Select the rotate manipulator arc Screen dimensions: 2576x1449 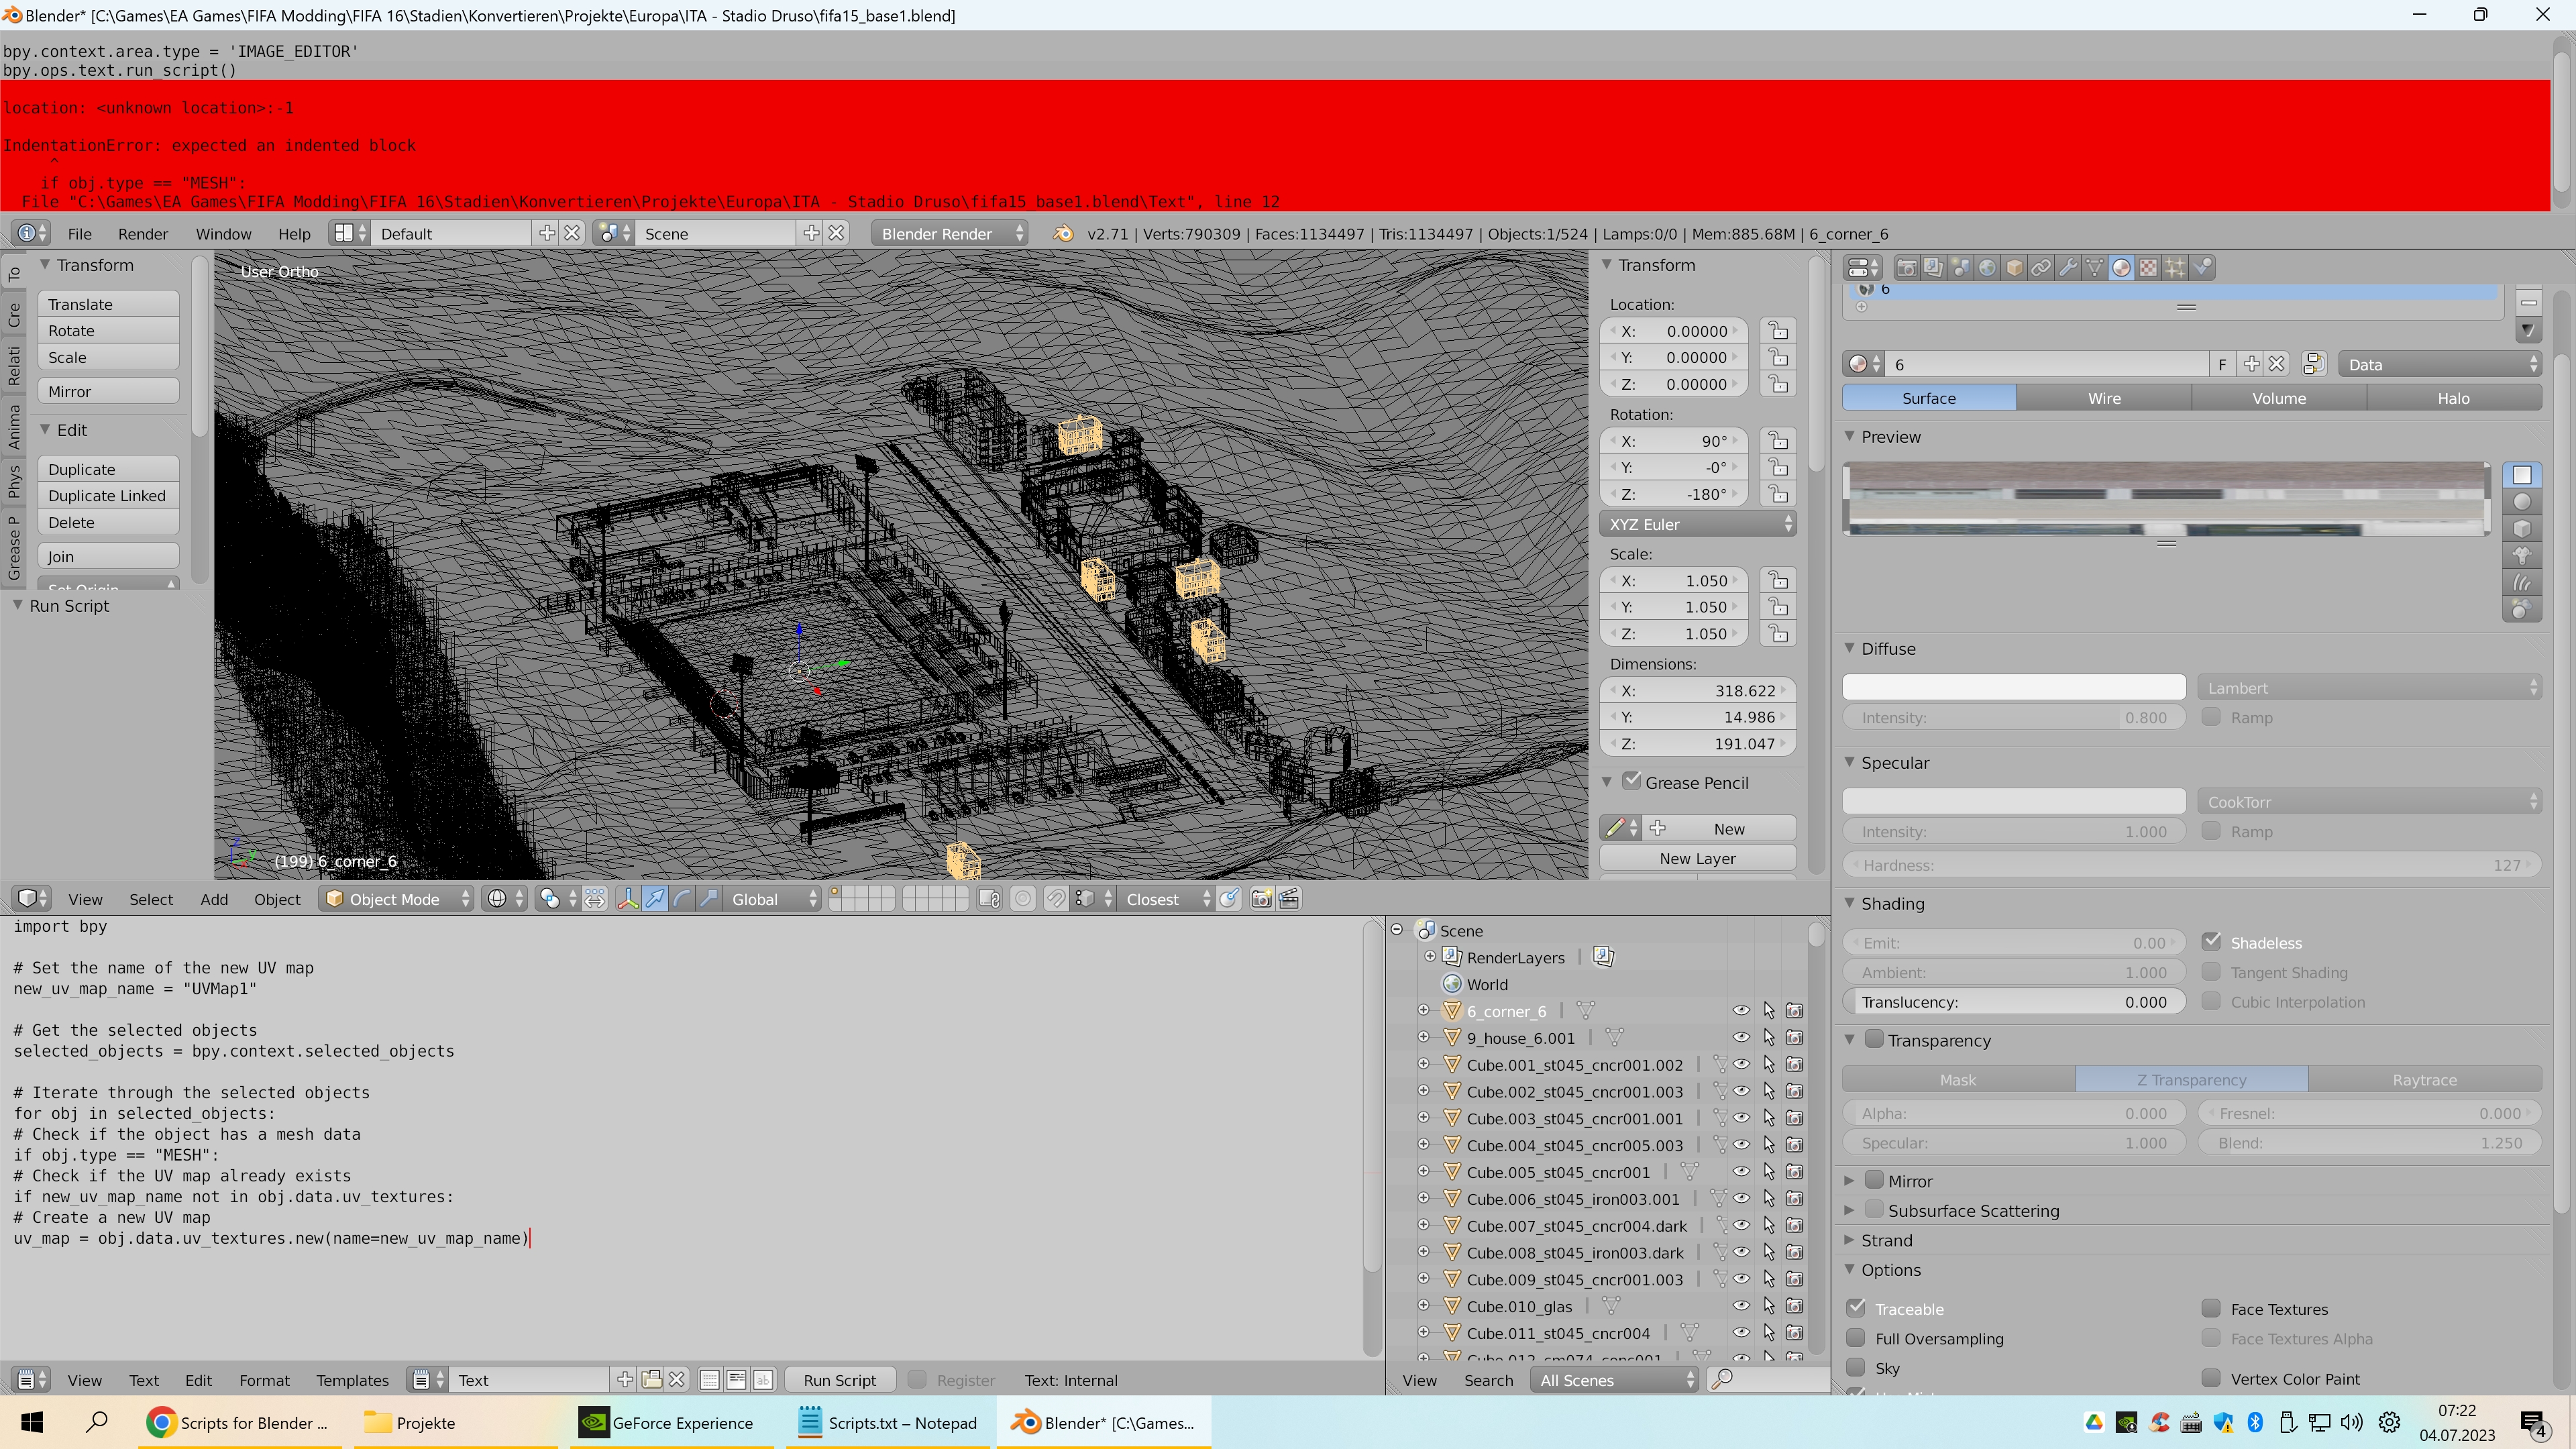point(682,899)
